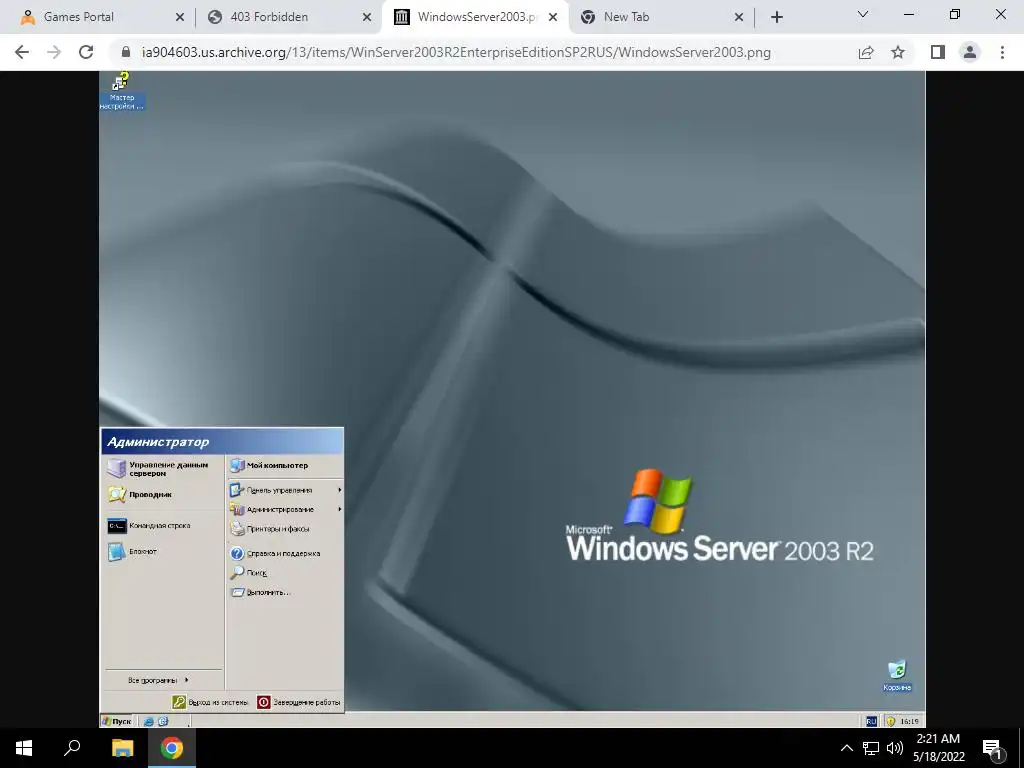View site information via the lock icon
This screenshot has width=1024, height=768.
point(126,52)
